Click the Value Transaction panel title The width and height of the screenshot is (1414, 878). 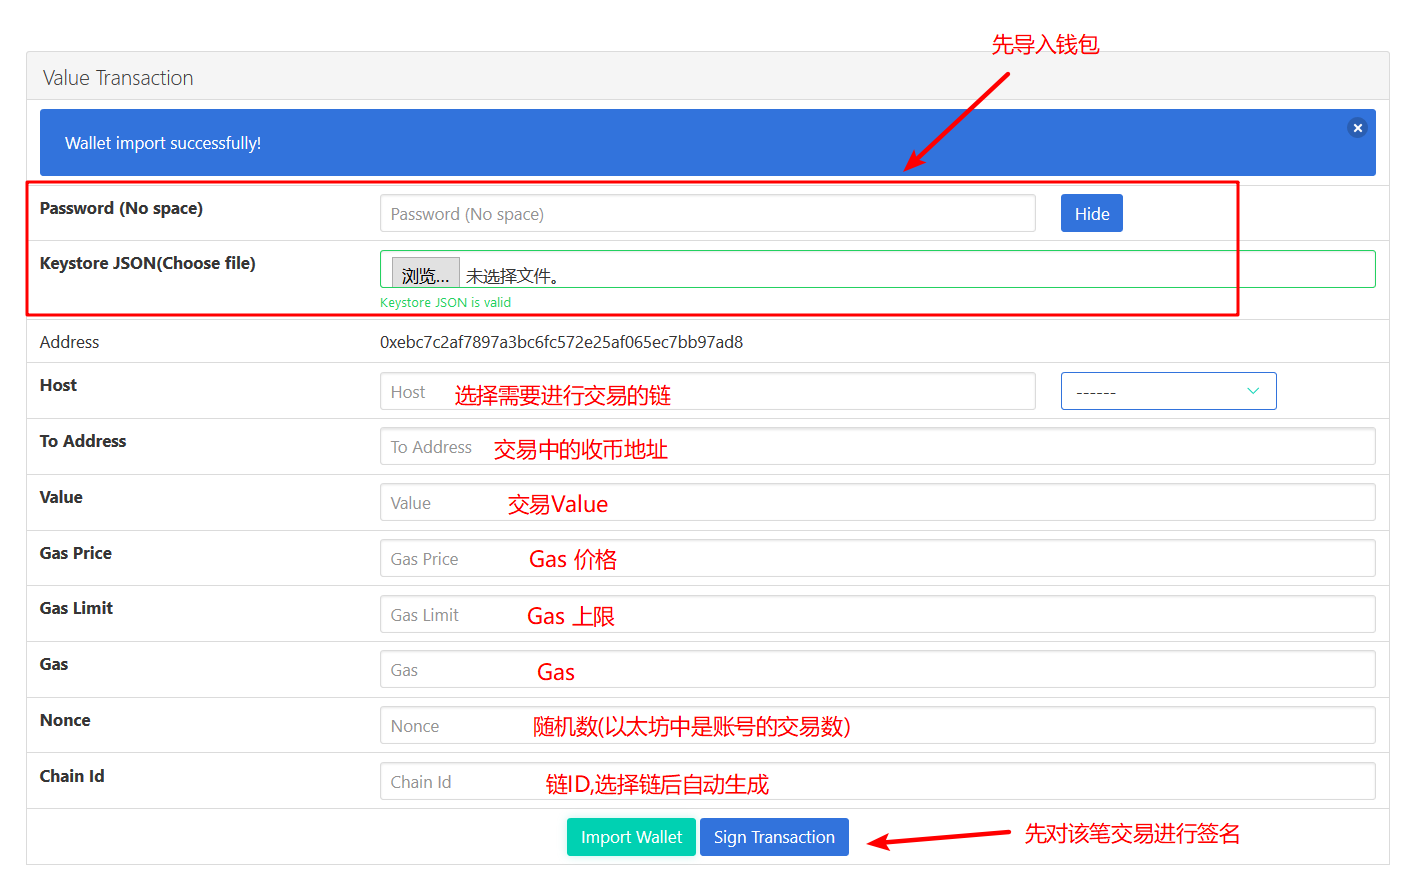point(117,77)
